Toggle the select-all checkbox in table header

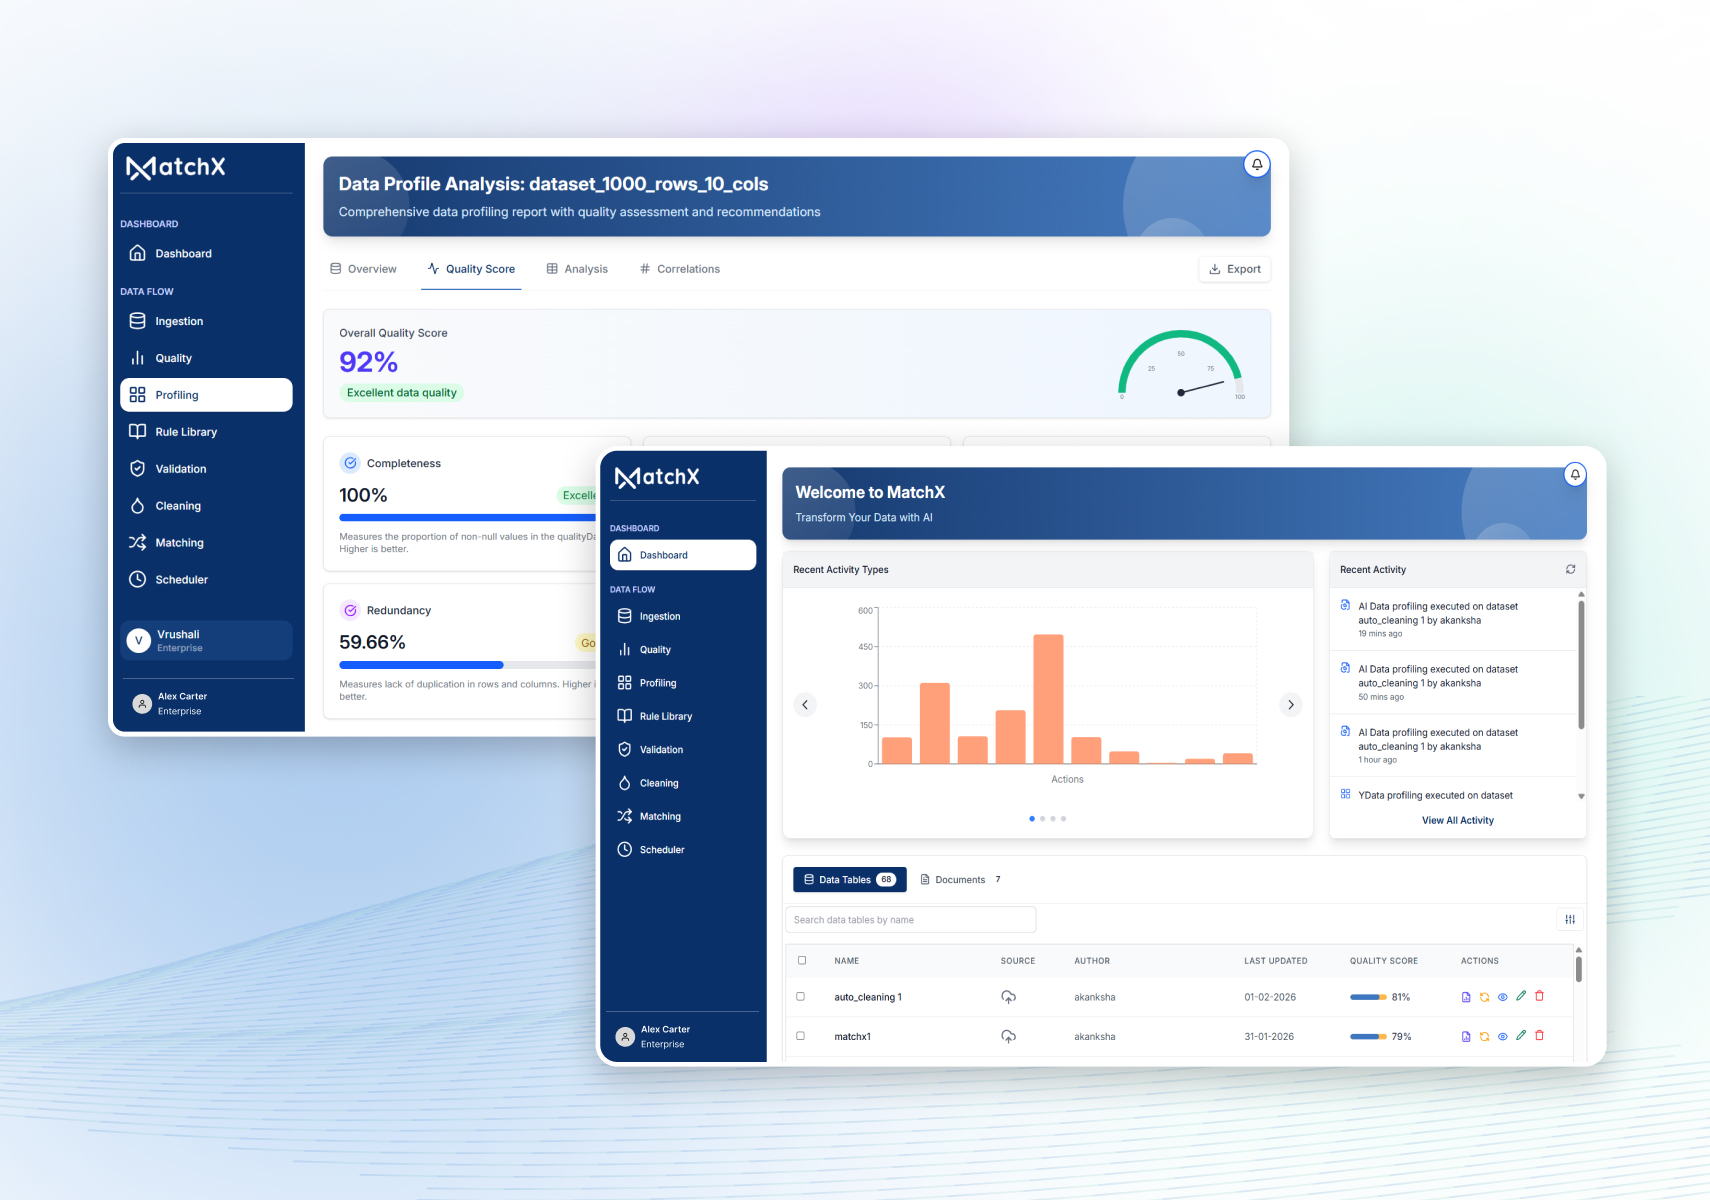(802, 960)
